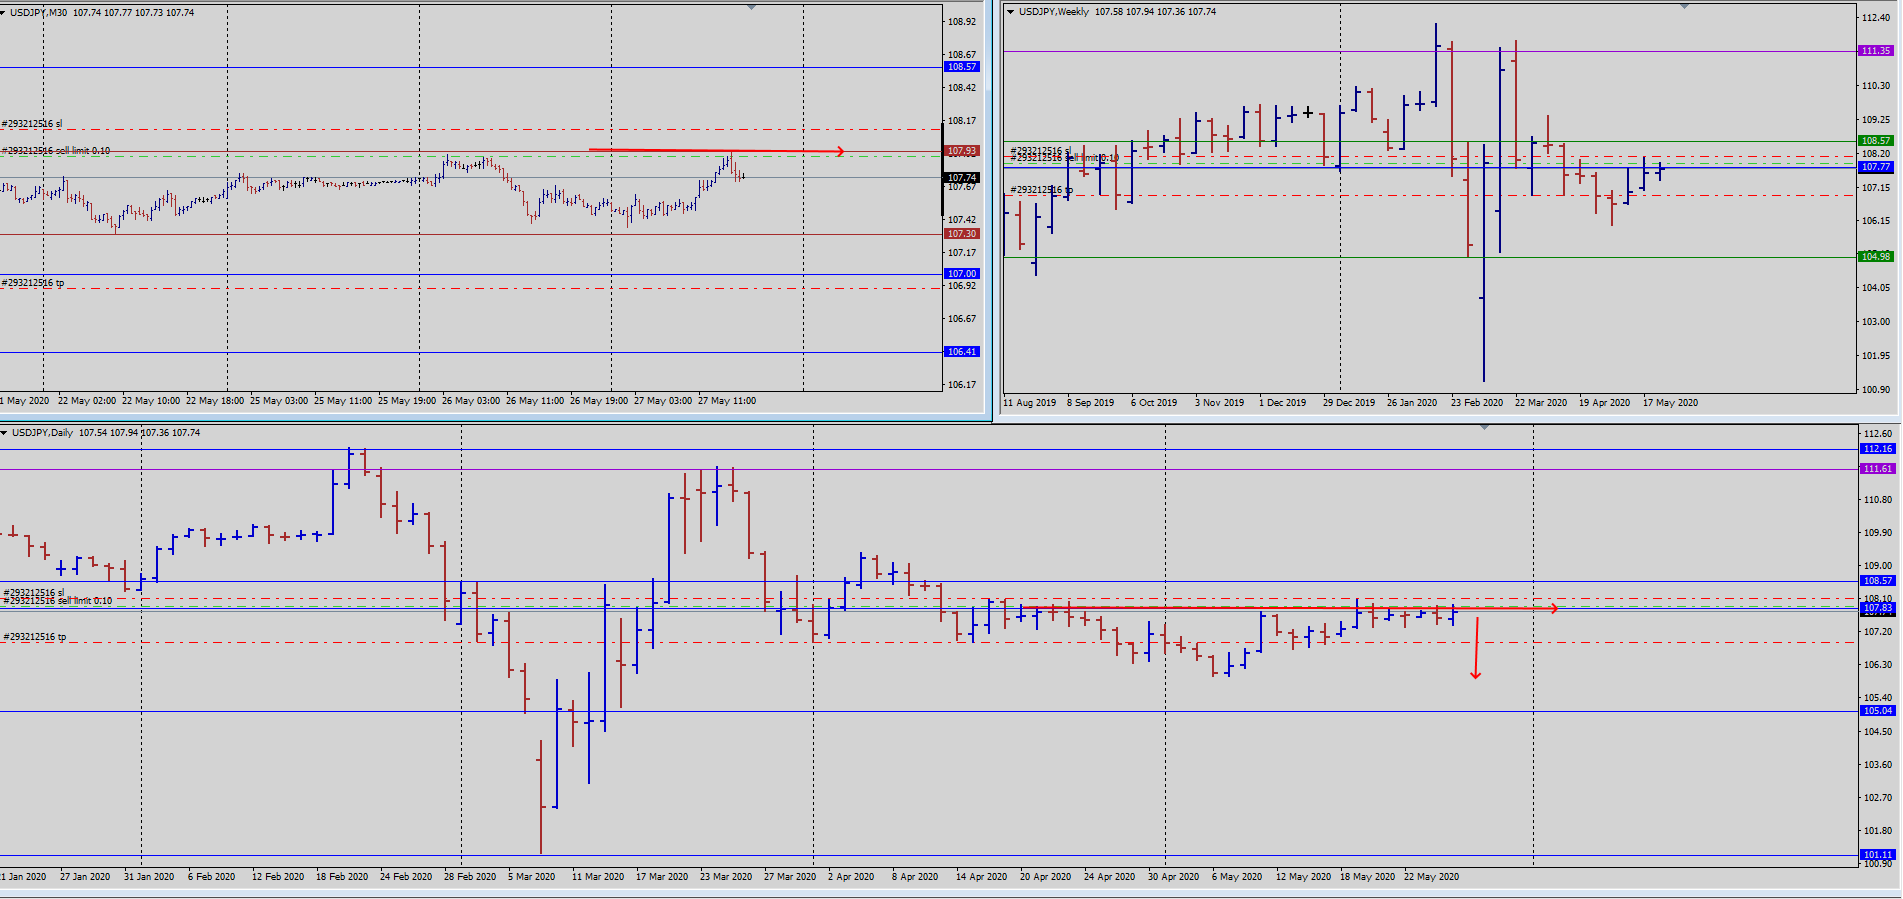Click the blue 105.04 price tag on Daily chart
This screenshot has width=1903, height=899.
coord(1877,711)
